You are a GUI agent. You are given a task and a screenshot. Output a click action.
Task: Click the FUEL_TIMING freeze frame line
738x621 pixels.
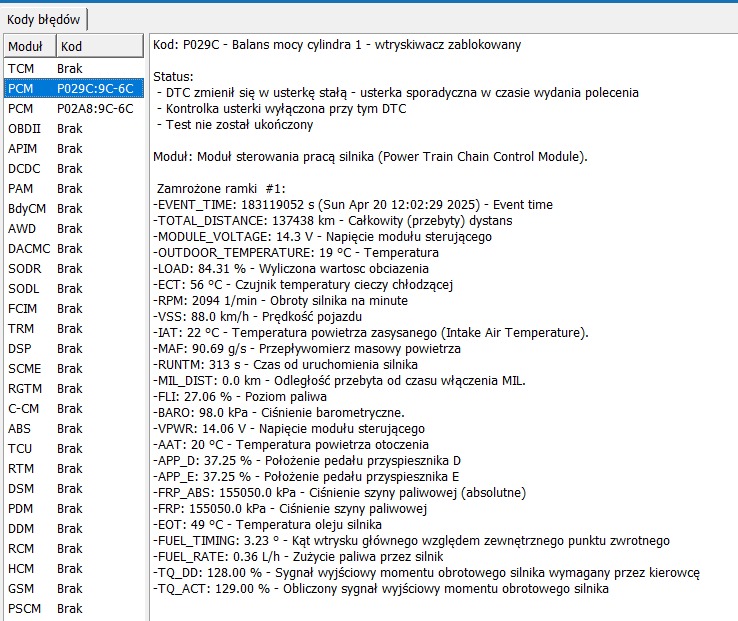point(411,541)
